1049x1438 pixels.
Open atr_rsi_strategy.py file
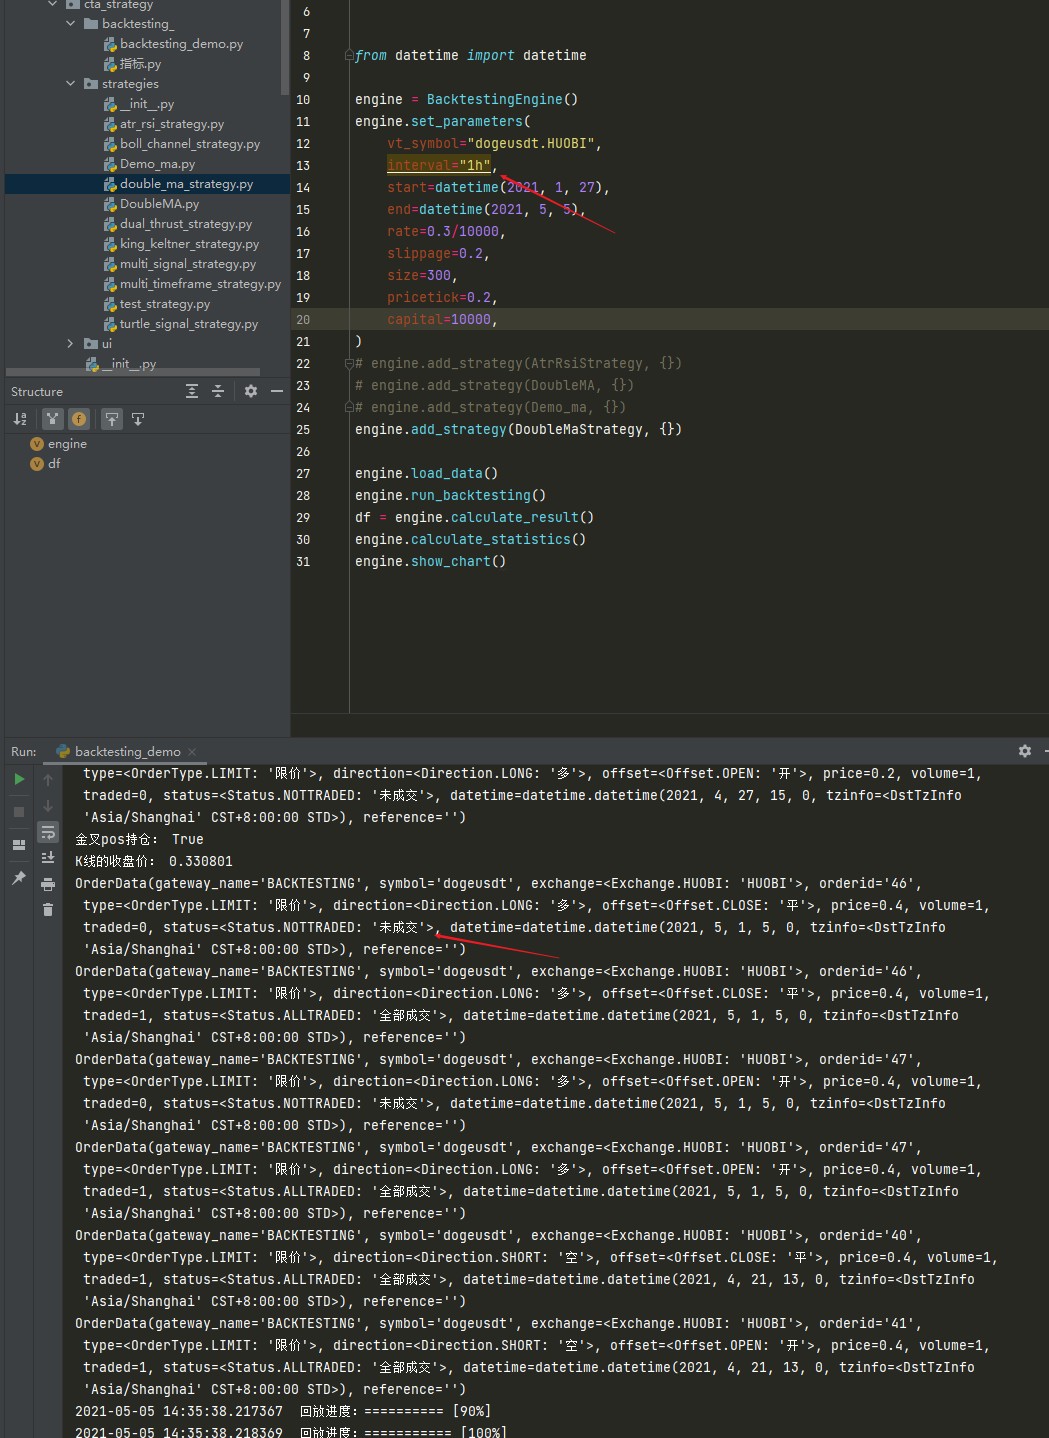[x=164, y=124]
